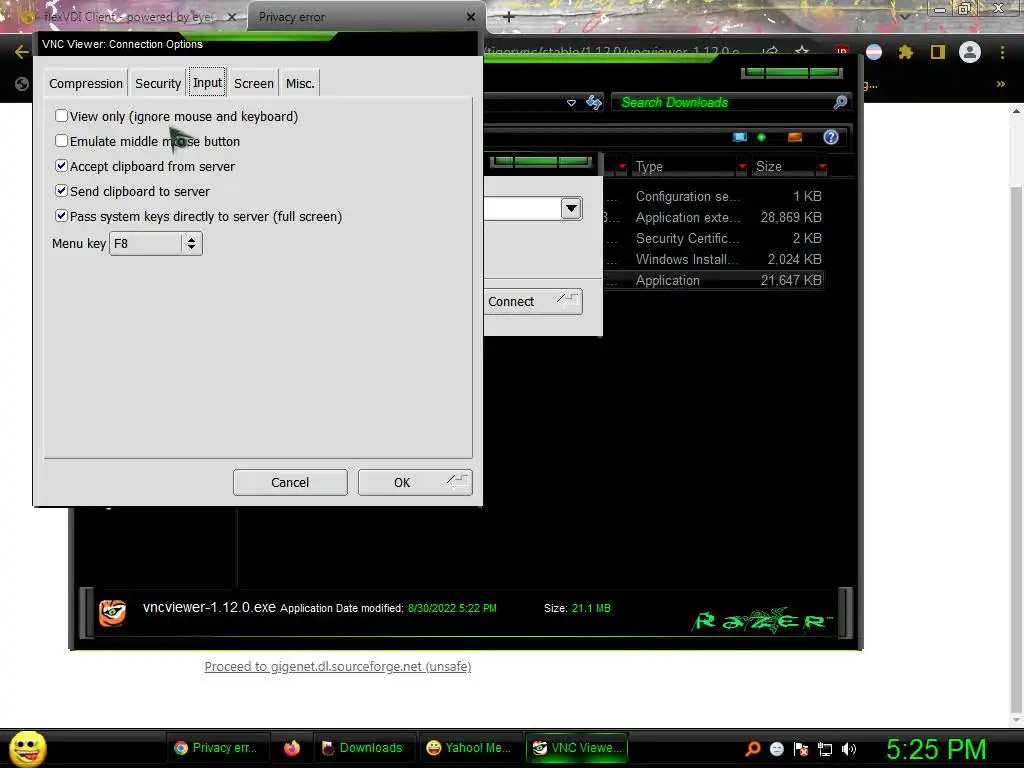Open a new browser tab with plus button

509,17
